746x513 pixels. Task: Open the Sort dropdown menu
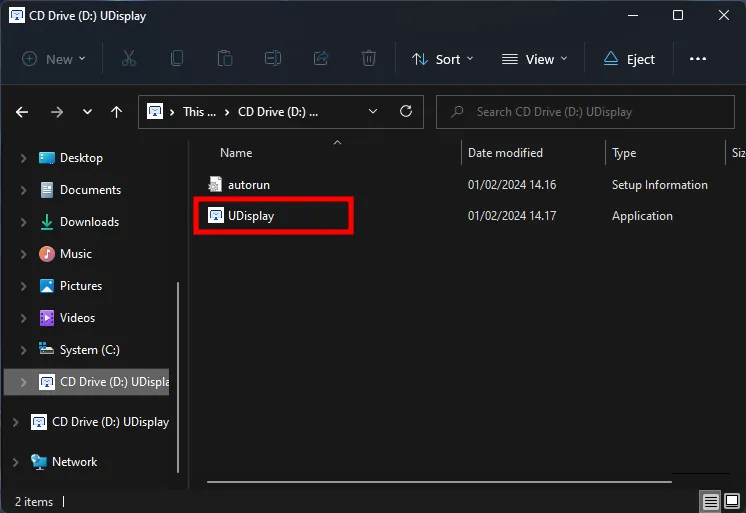[x=443, y=59]
